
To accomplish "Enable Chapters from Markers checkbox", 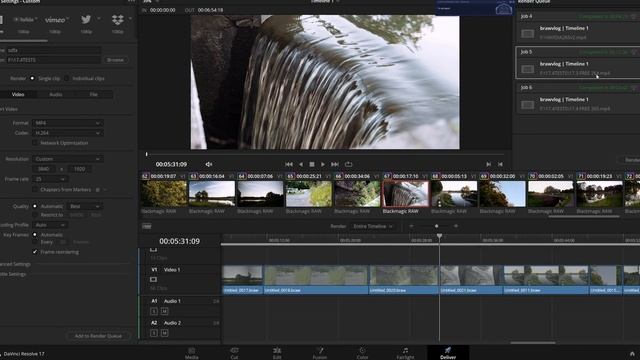I will pos(35,189).
